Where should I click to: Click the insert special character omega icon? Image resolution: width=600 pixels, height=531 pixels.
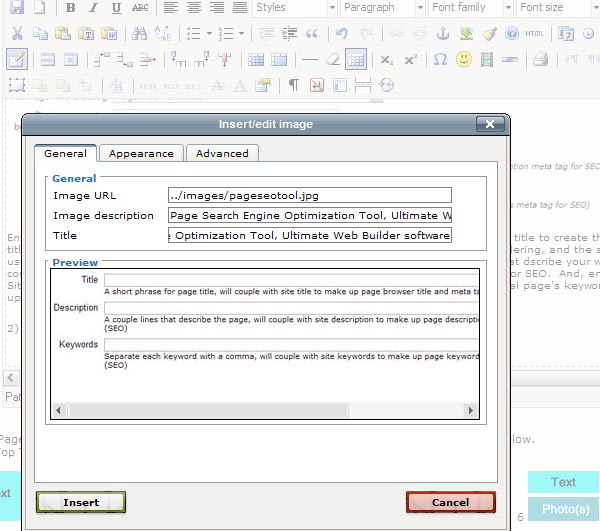(440, 60)
